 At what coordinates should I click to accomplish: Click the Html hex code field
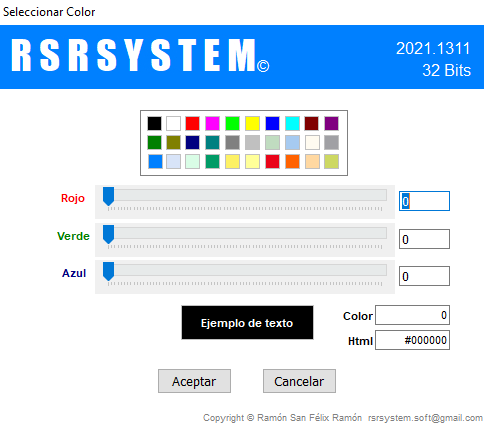(x=412, y=340)
